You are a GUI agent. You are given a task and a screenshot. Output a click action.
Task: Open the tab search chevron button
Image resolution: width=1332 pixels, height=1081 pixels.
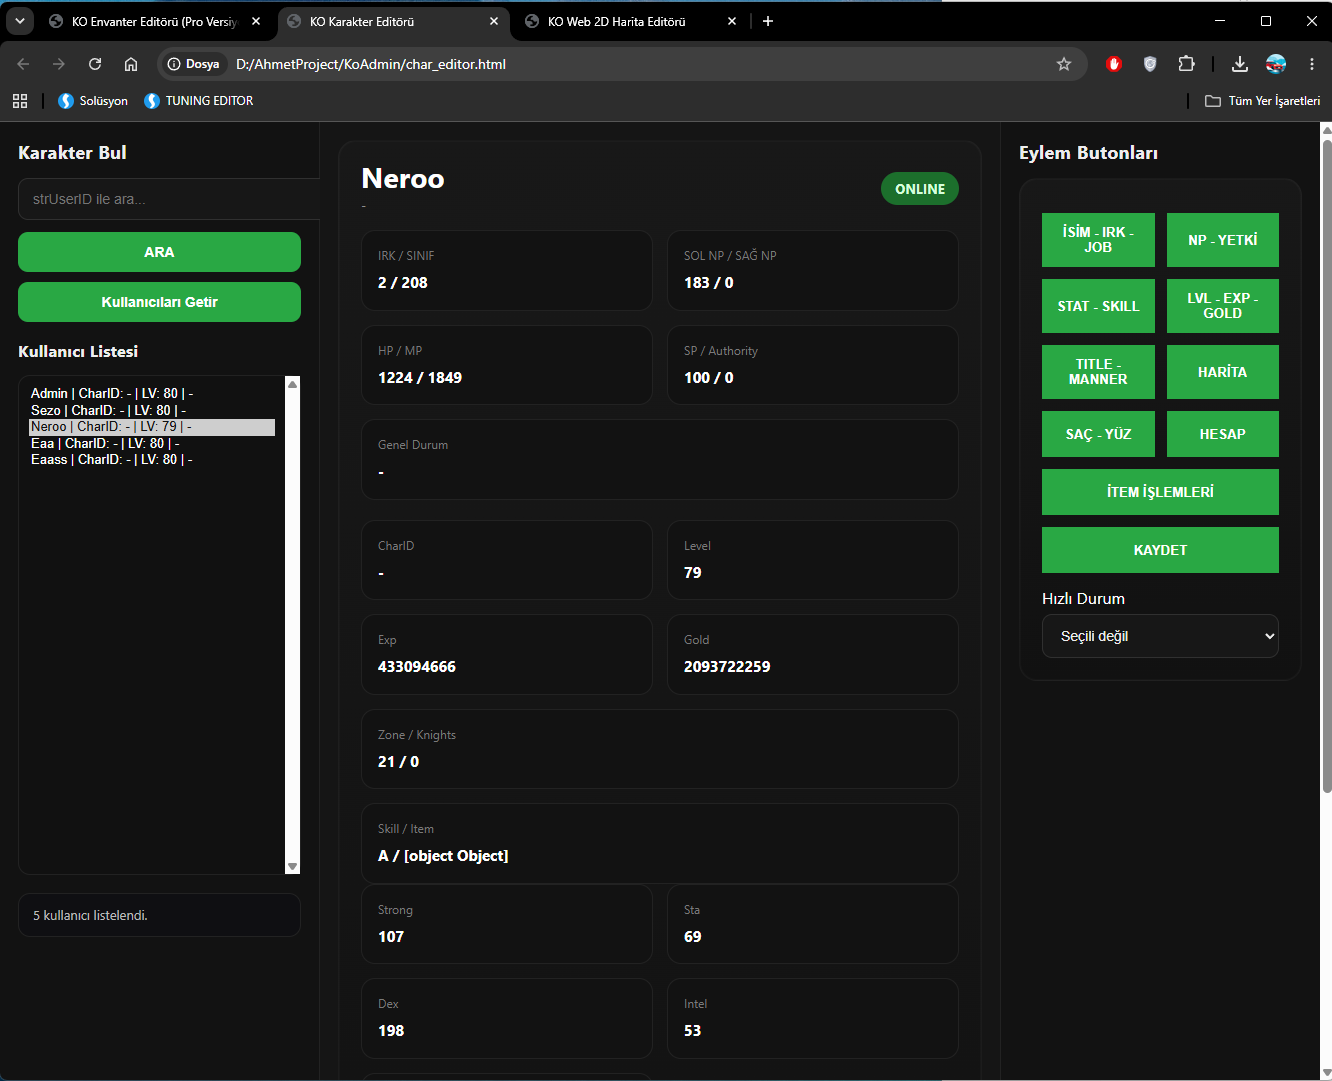19,21
